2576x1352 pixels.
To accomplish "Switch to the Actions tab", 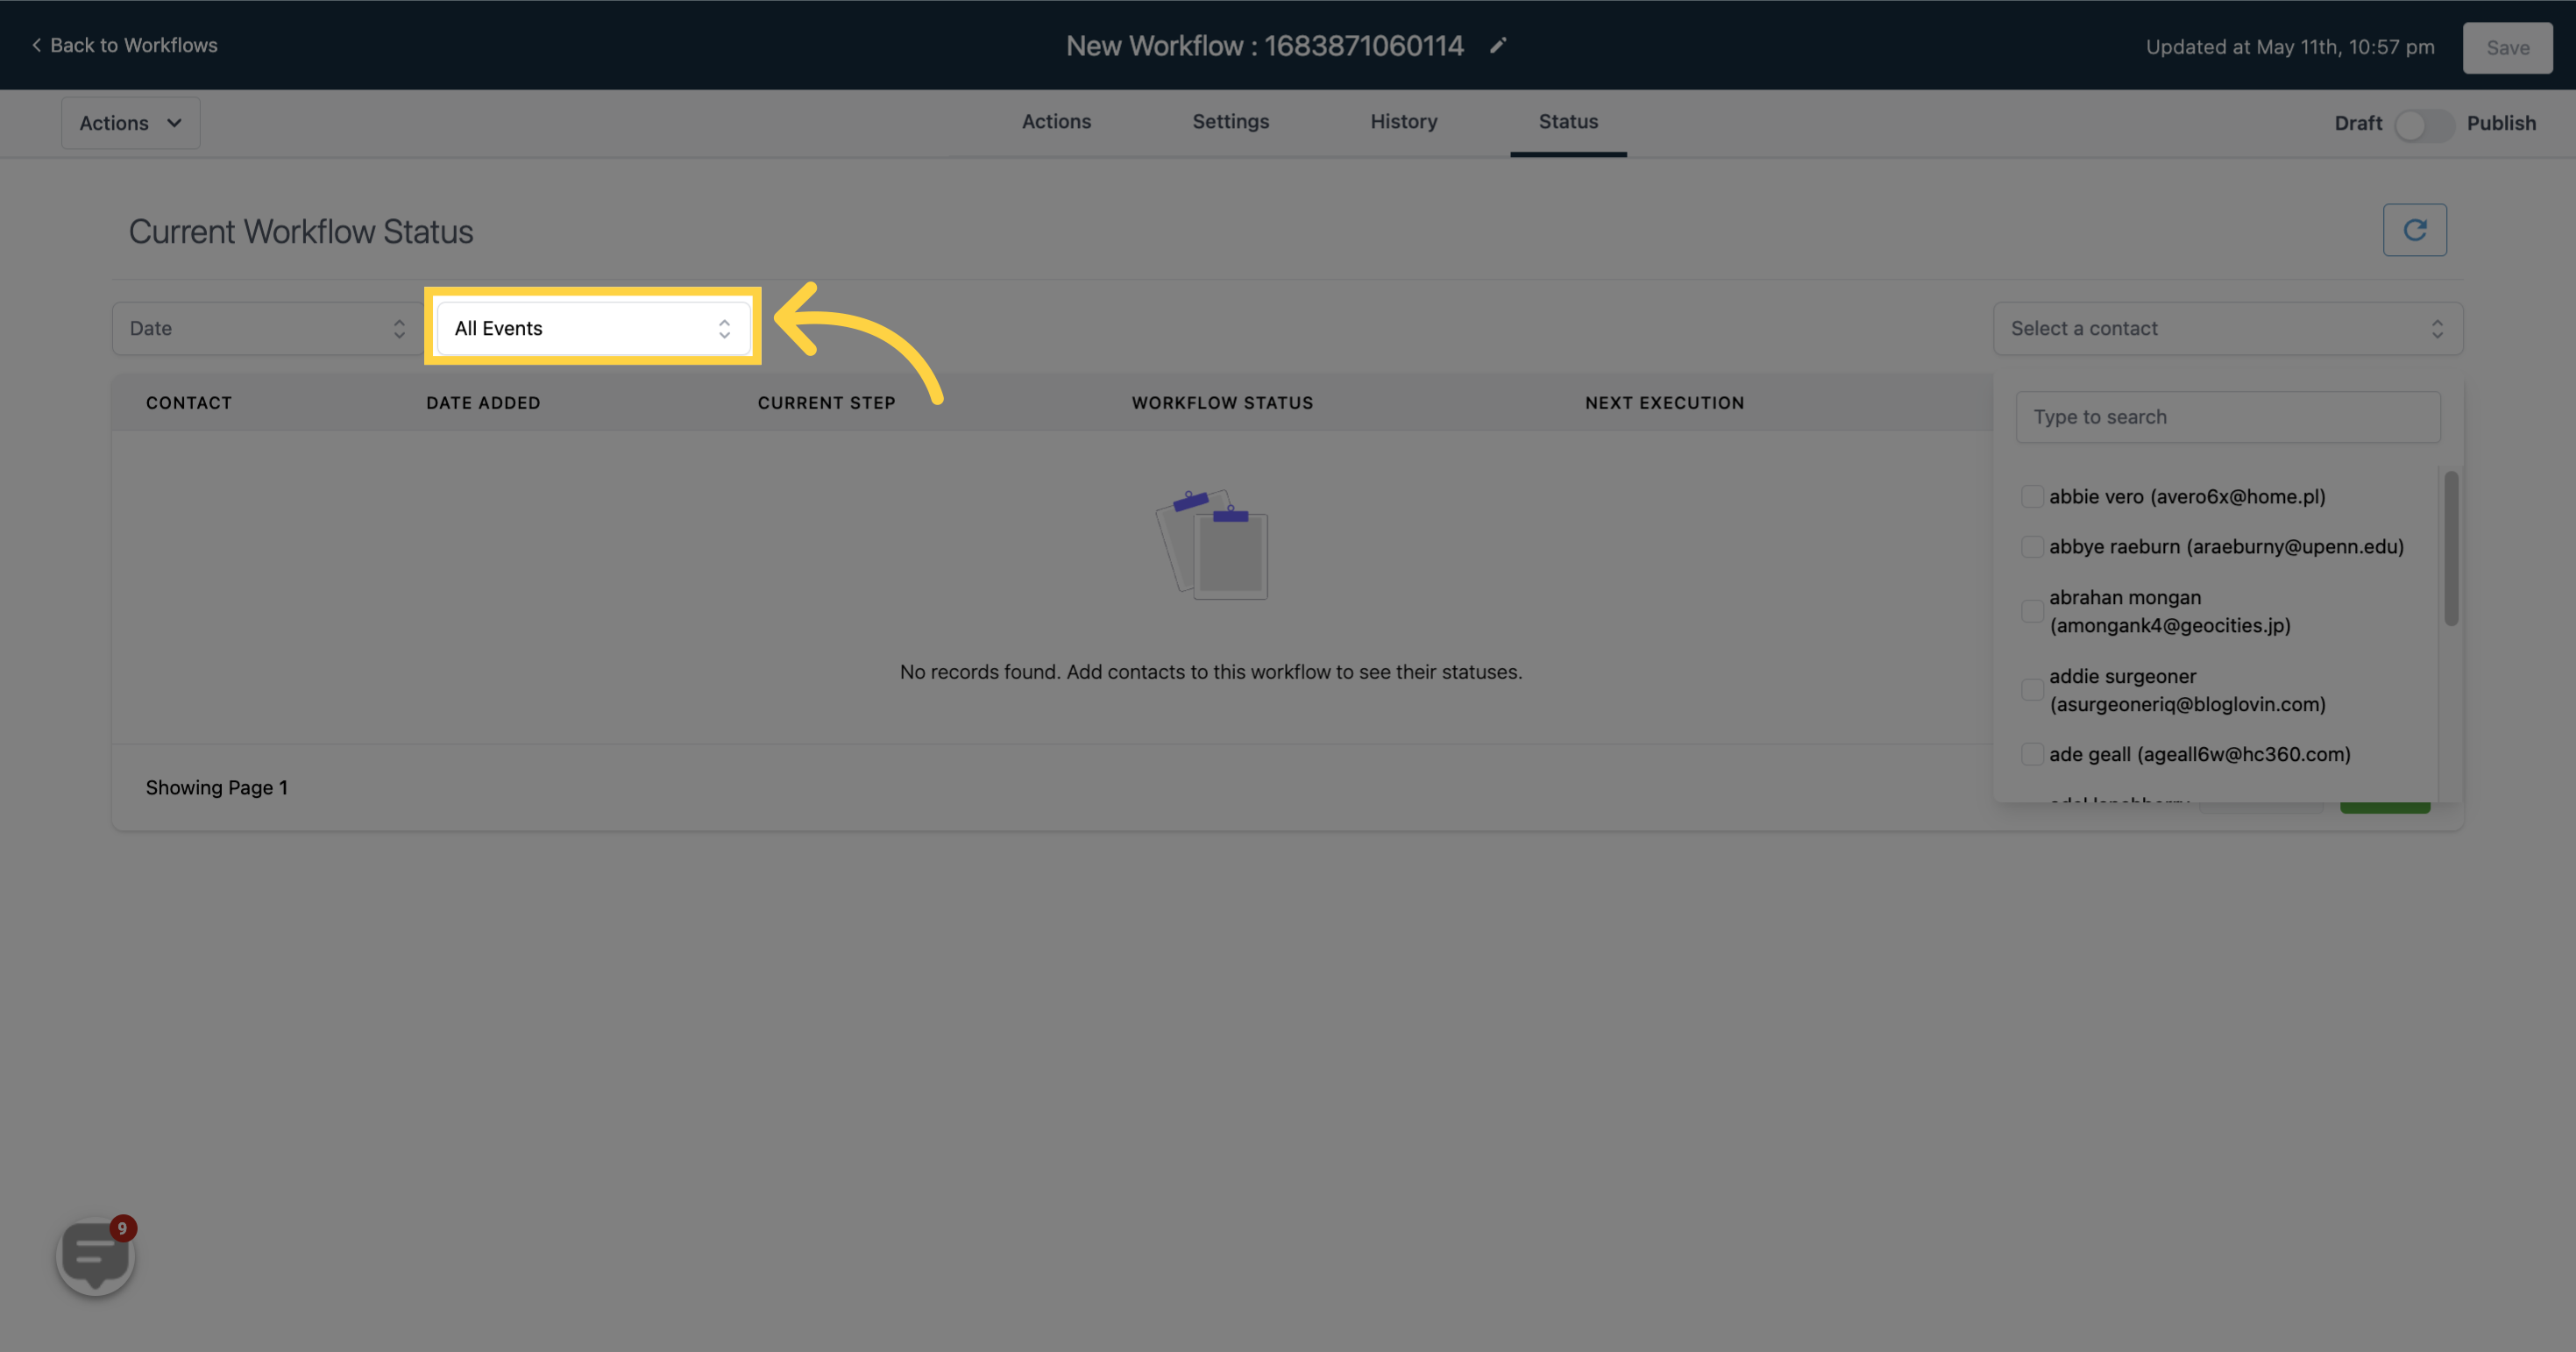I will pos(1056,123).
